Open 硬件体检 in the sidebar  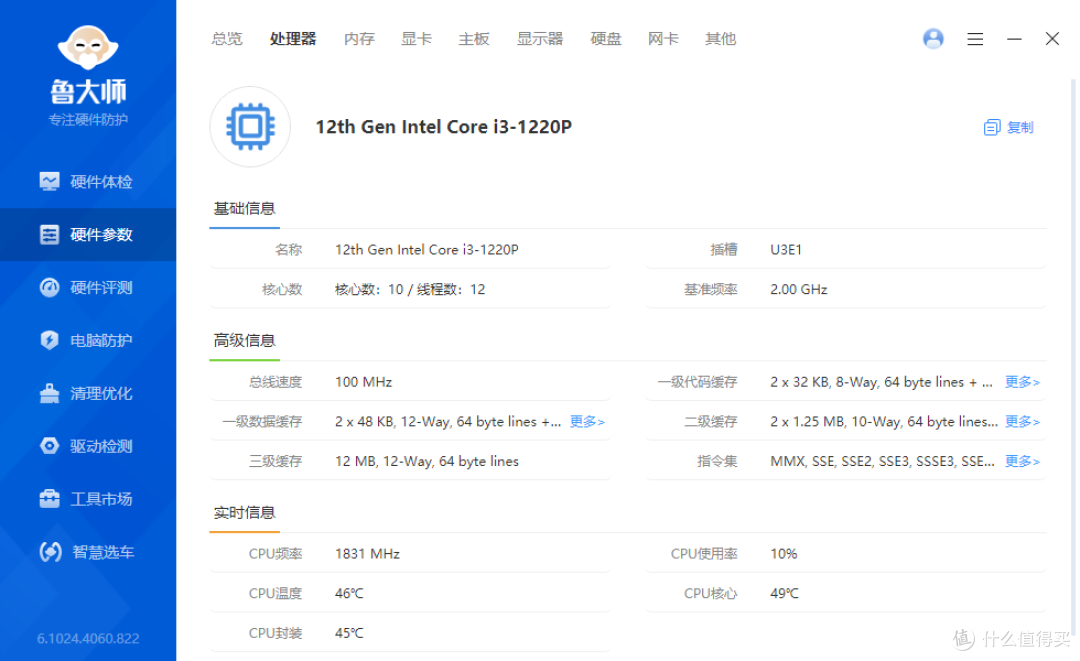pyautogui.click(x=87, y=182)
